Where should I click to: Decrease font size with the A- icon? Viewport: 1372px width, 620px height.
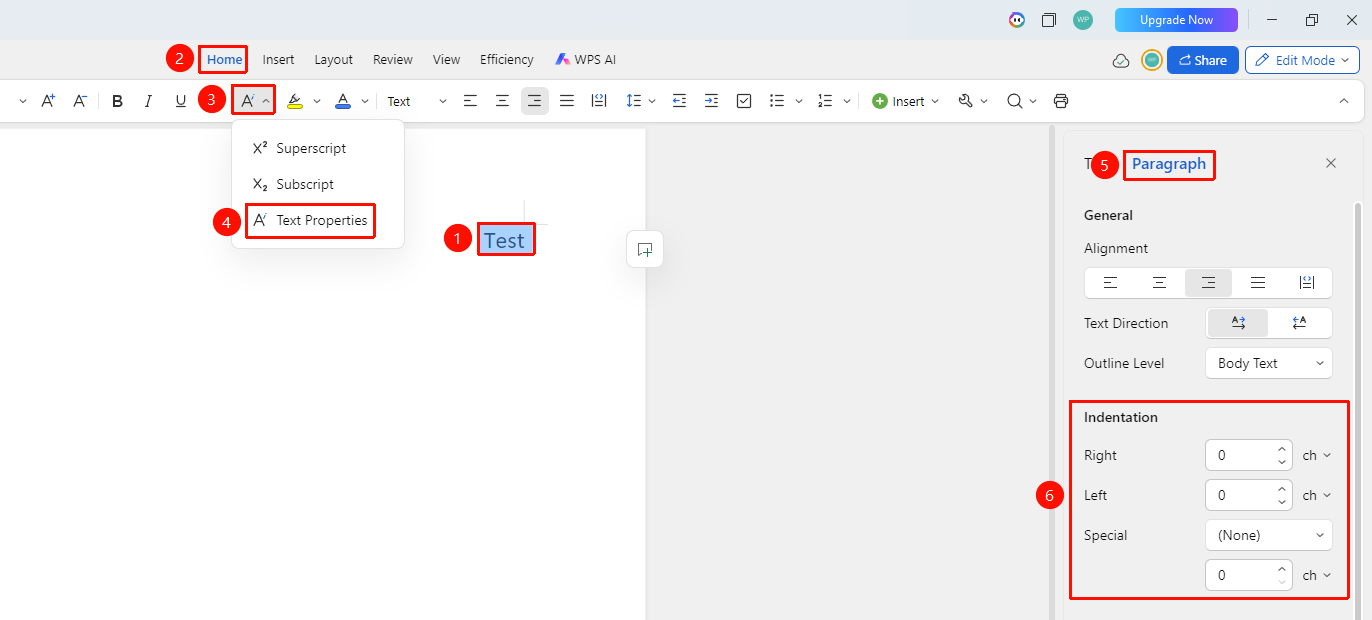pos(81,101)
